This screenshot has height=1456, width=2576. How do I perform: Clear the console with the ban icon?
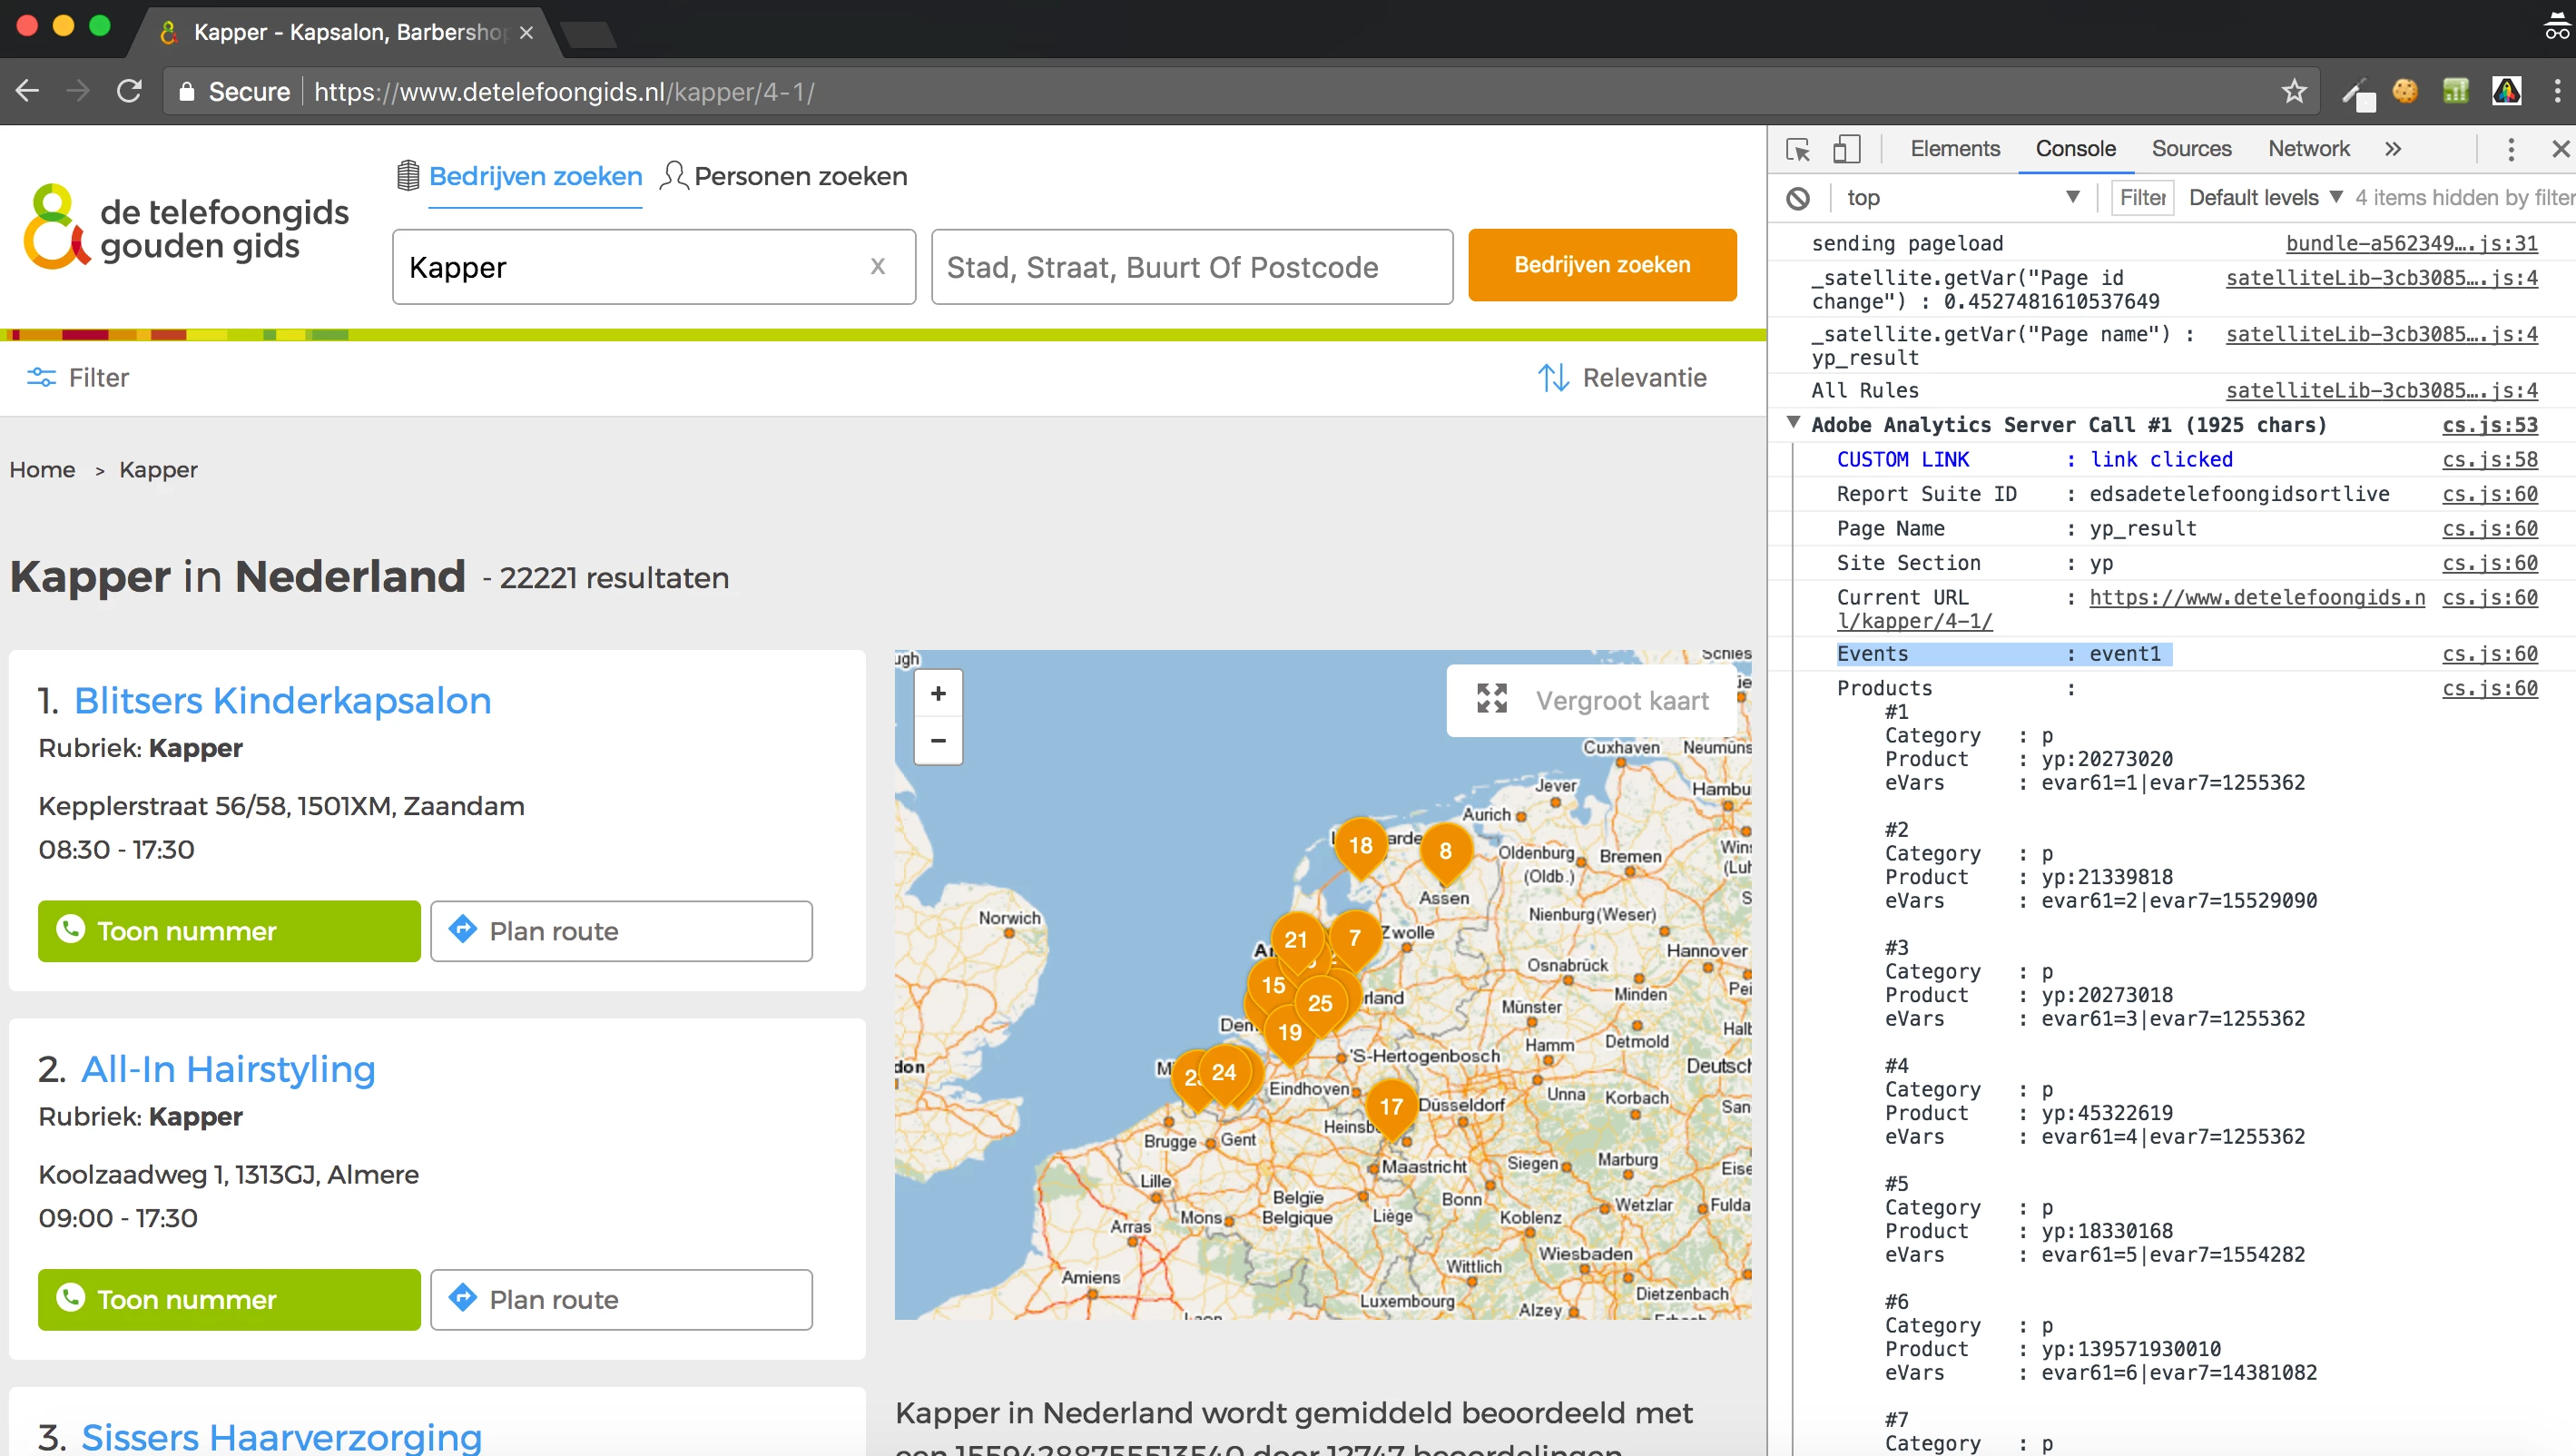1797,198
